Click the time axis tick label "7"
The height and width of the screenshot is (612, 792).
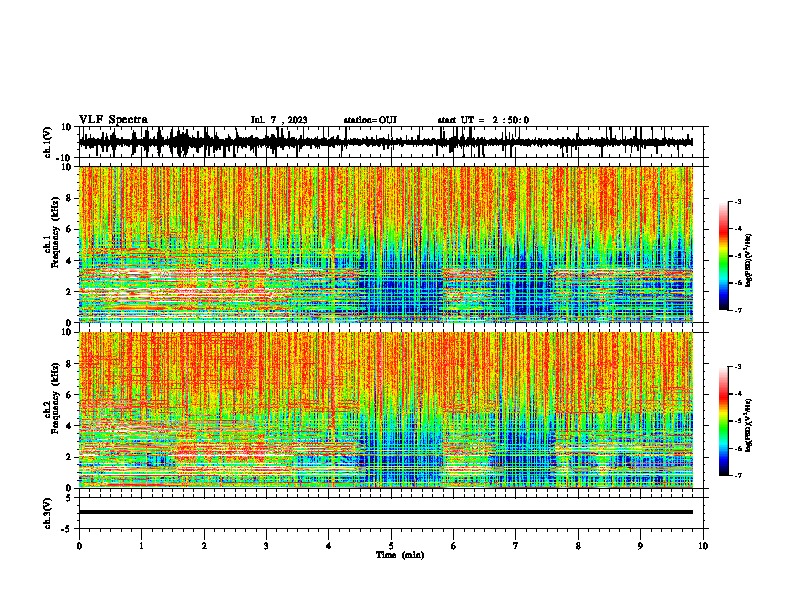click(516, 546)
